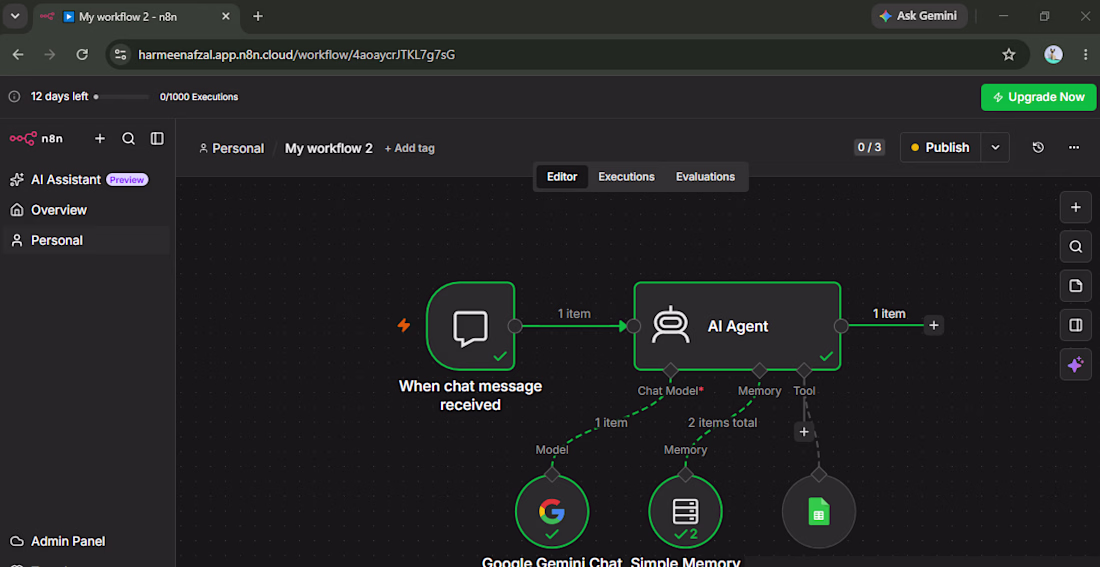Open Chrome three-dot menu

point(1085,54)
